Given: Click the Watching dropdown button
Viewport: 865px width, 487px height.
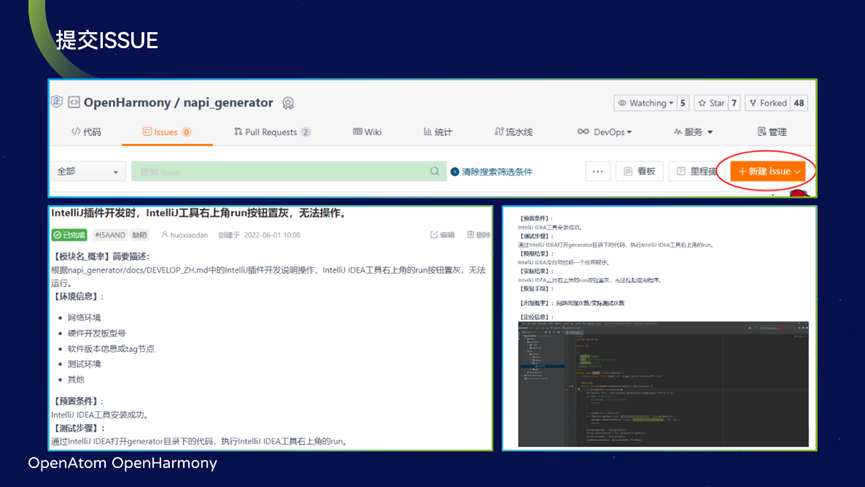Looking at the screenshot, I should [645, 103].
